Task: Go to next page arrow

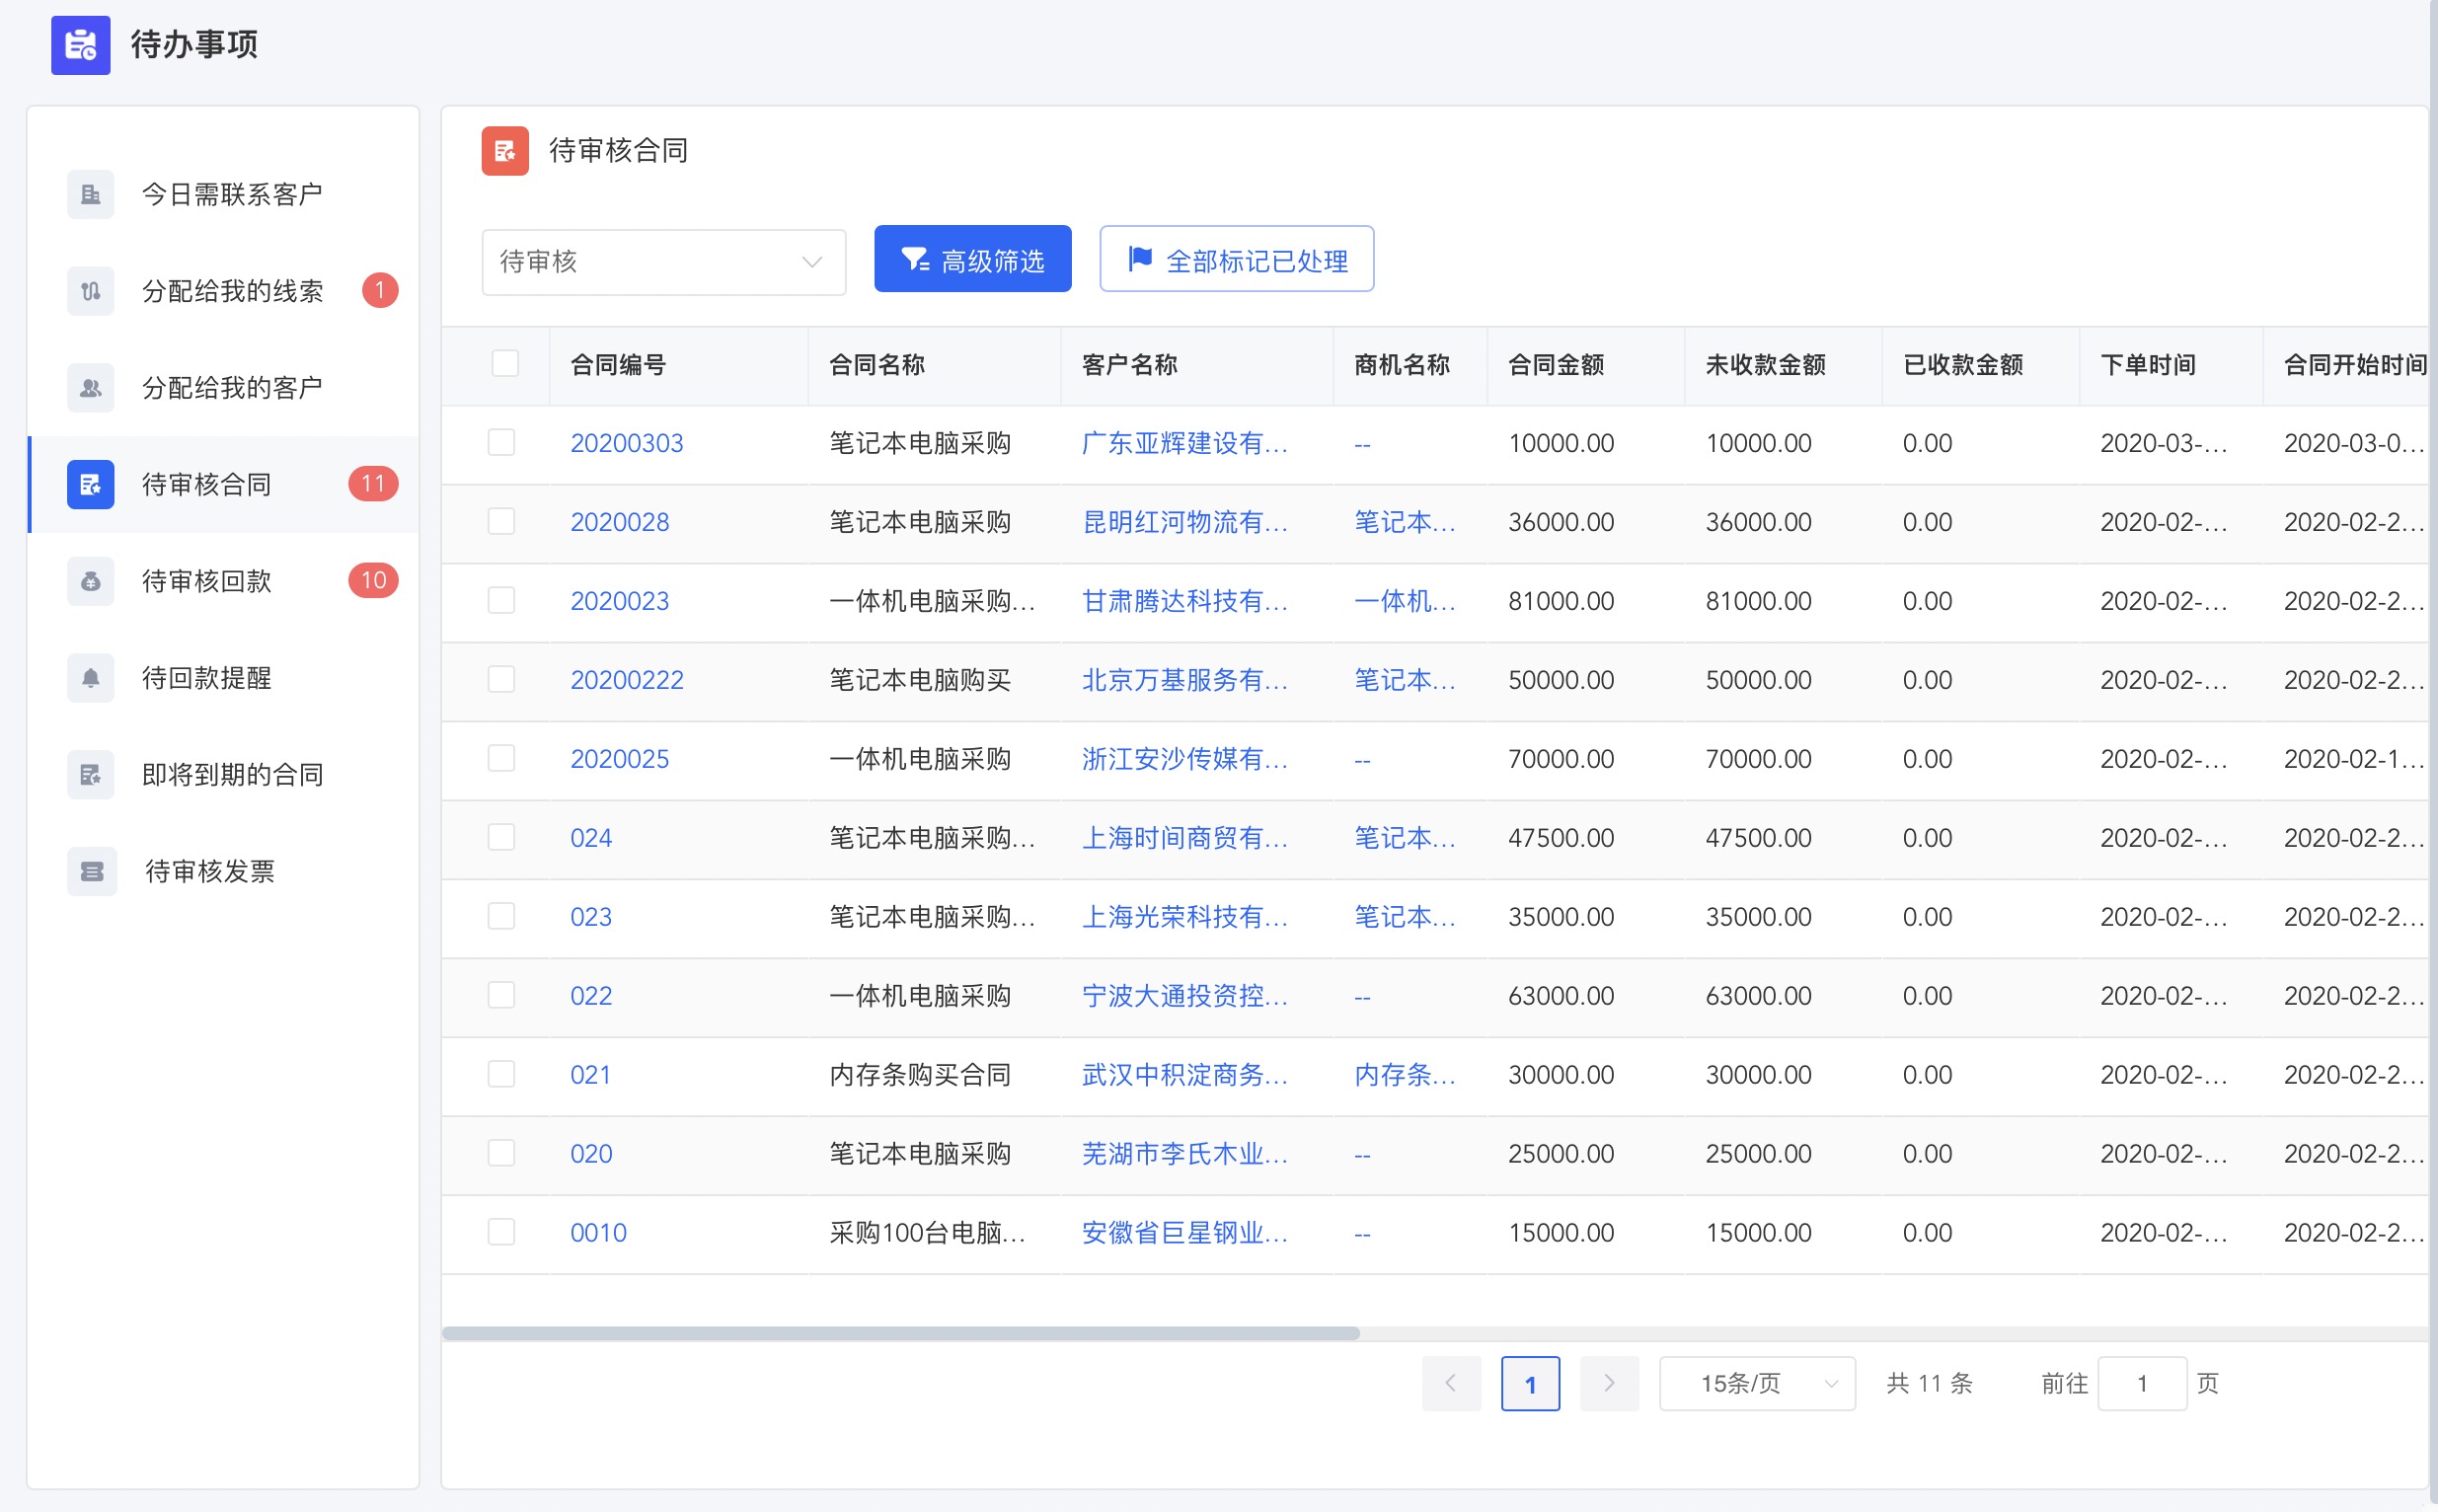Action: click(1608, 1383)
